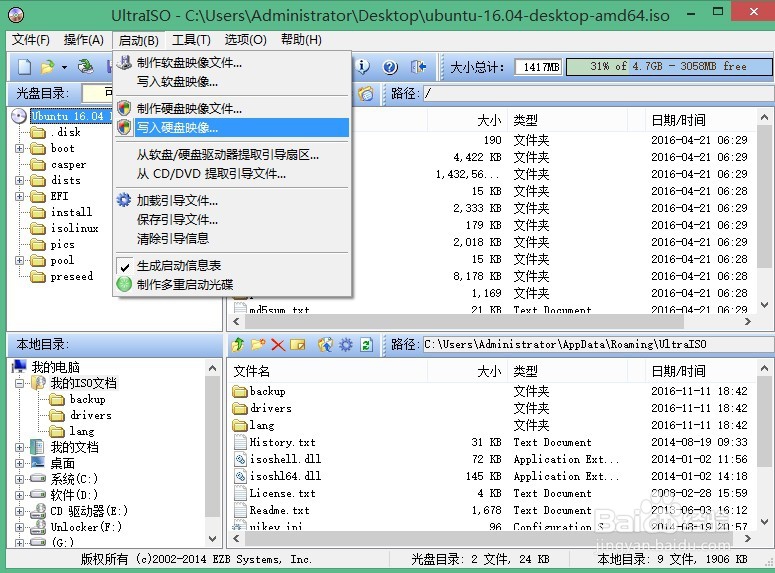Click the Help question mark icon
The height and width of the screenshot is (573, 775).
390,67
